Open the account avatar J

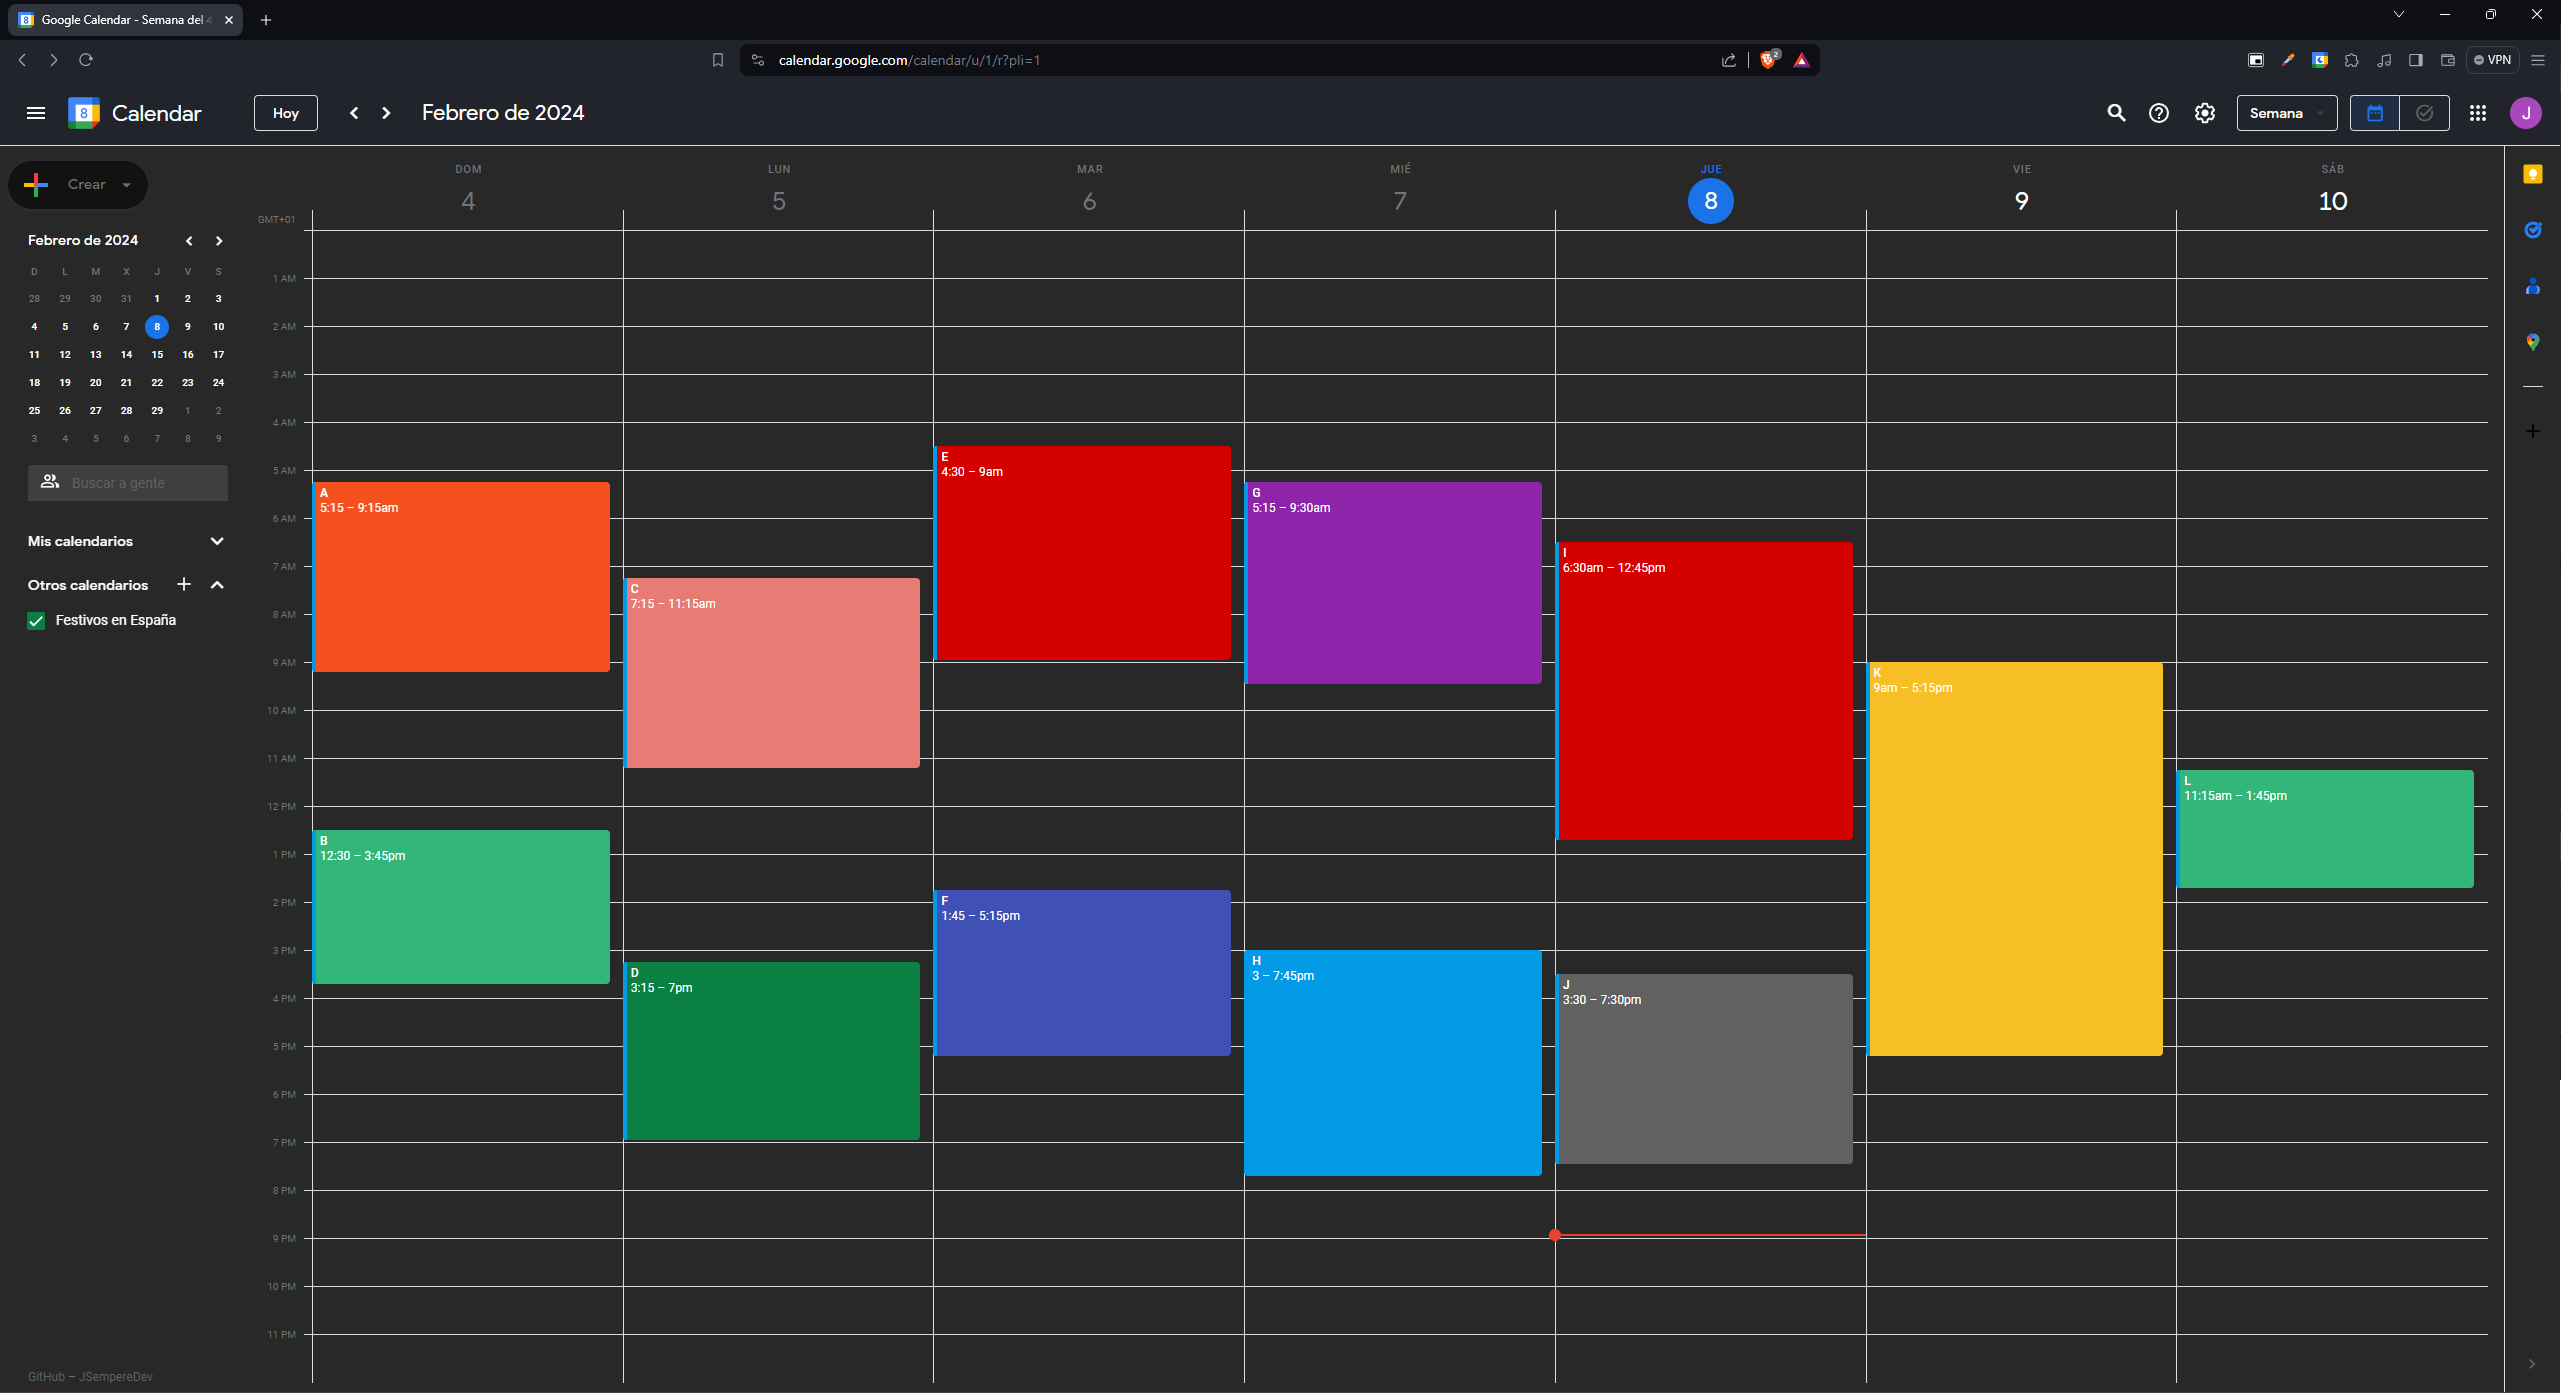[2526, 113]
